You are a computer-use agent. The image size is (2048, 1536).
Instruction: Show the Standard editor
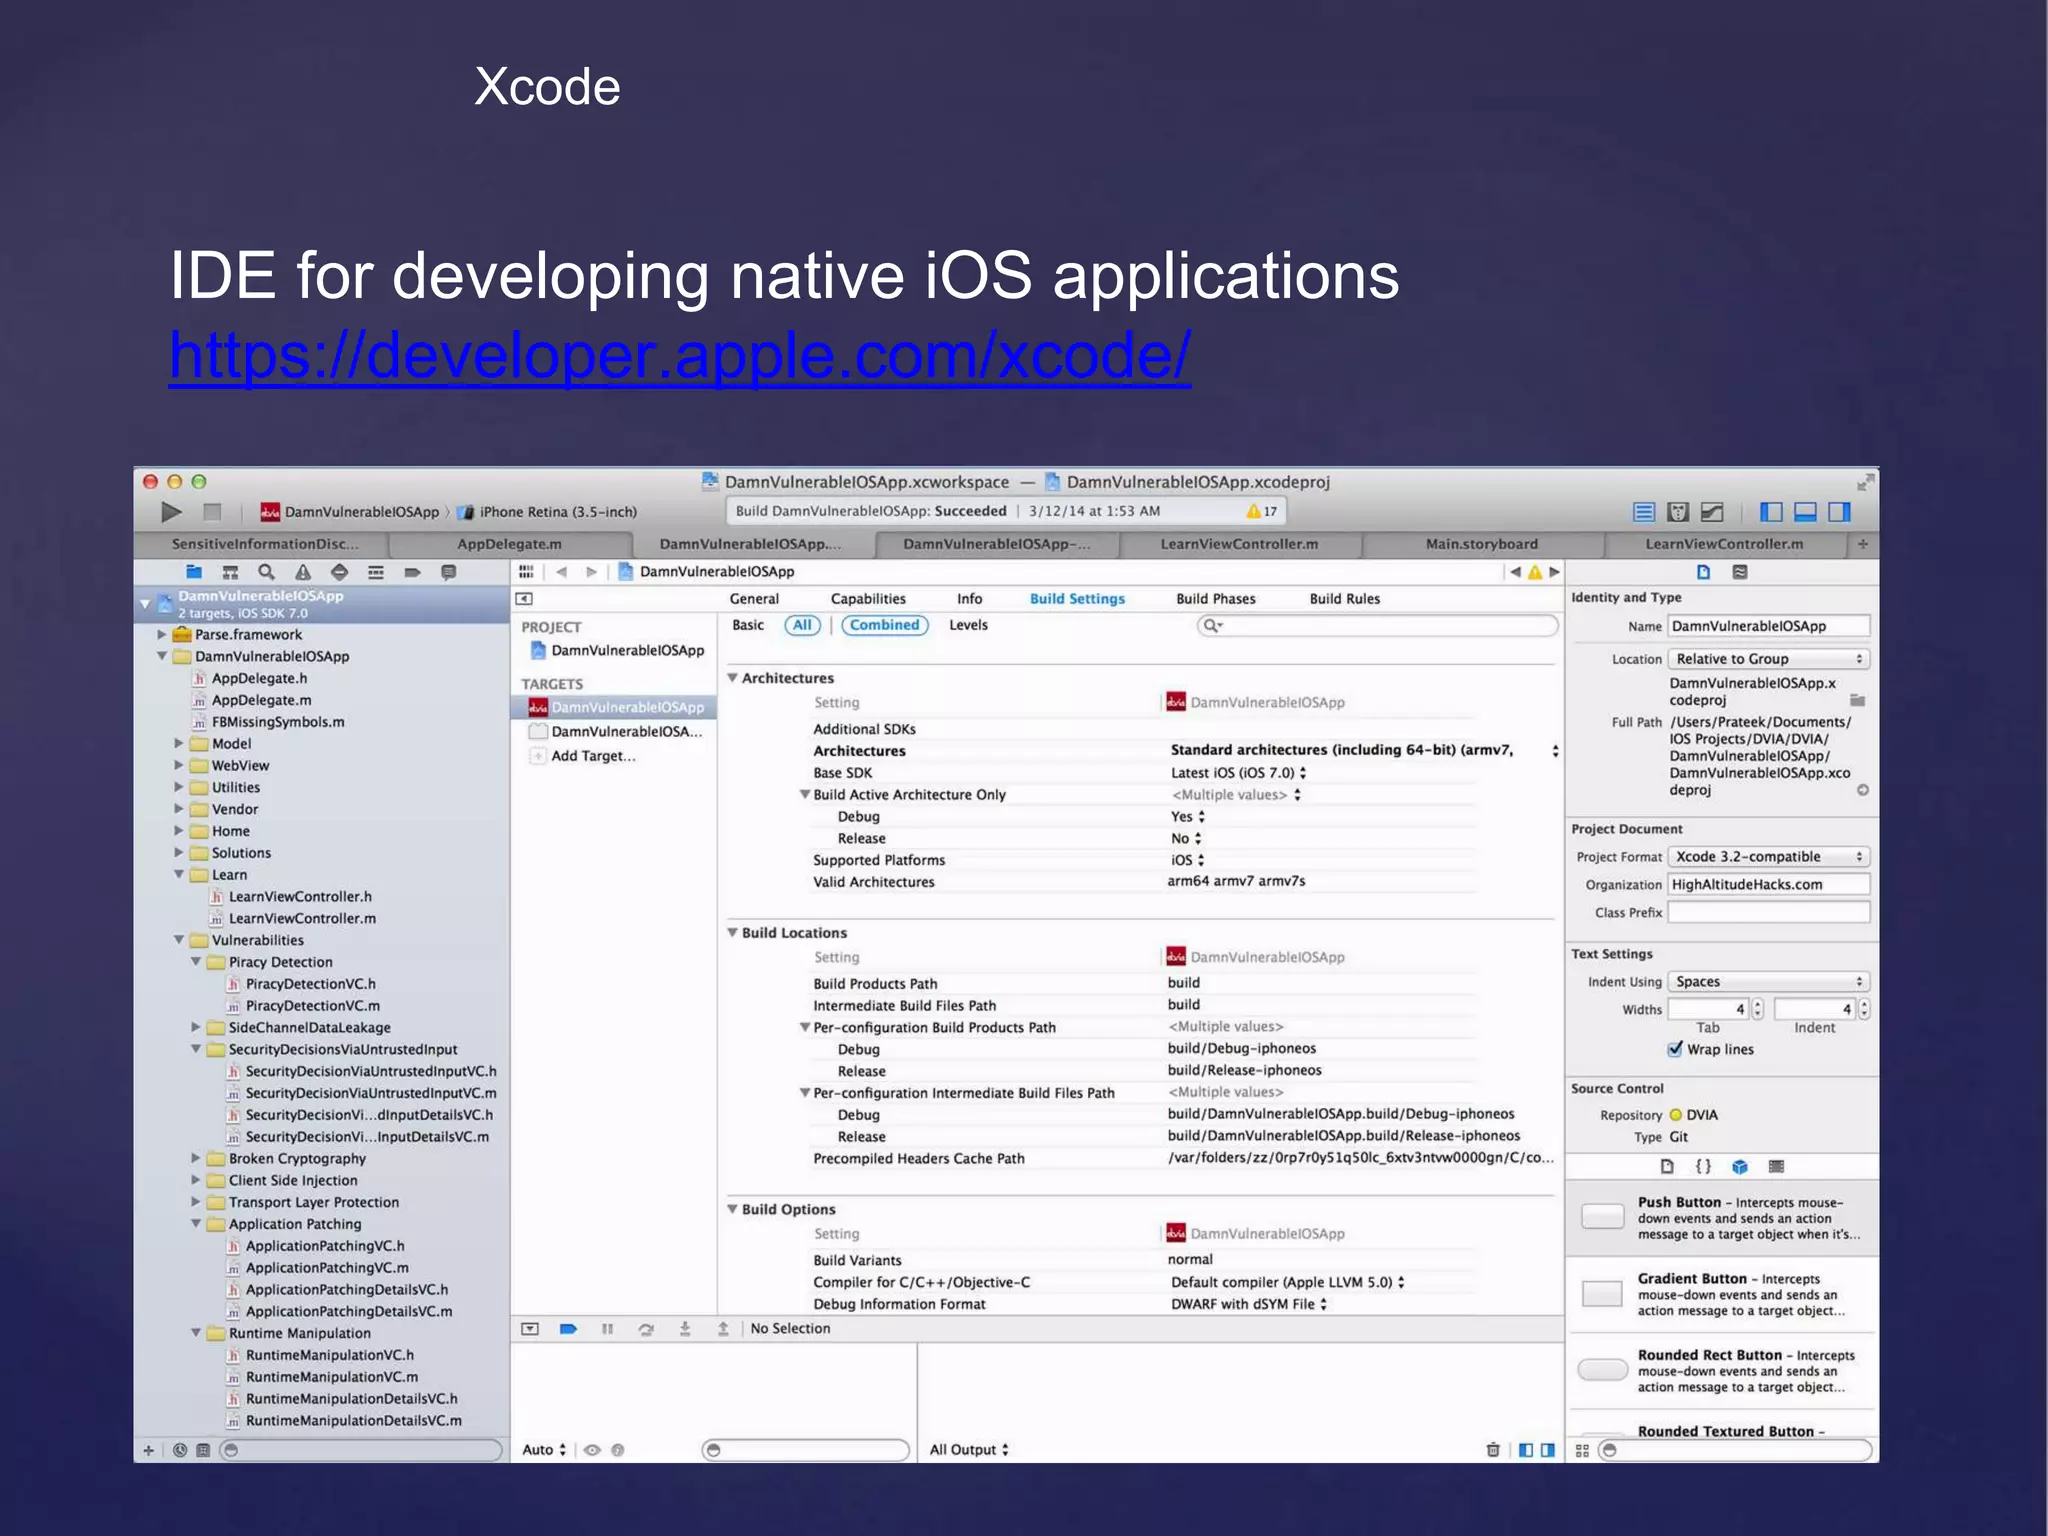1644,512
